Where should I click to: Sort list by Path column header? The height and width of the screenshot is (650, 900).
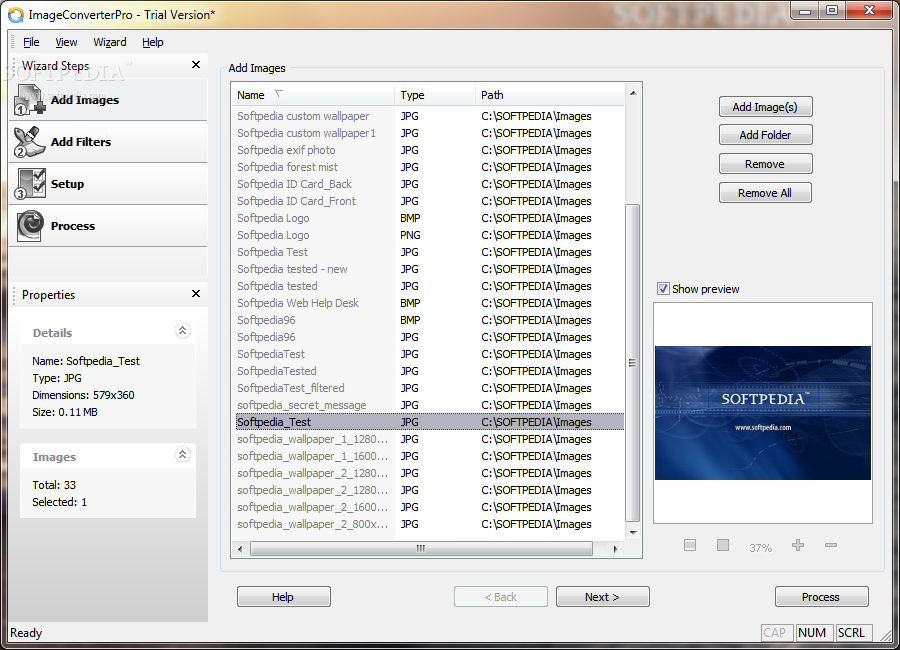550,95
